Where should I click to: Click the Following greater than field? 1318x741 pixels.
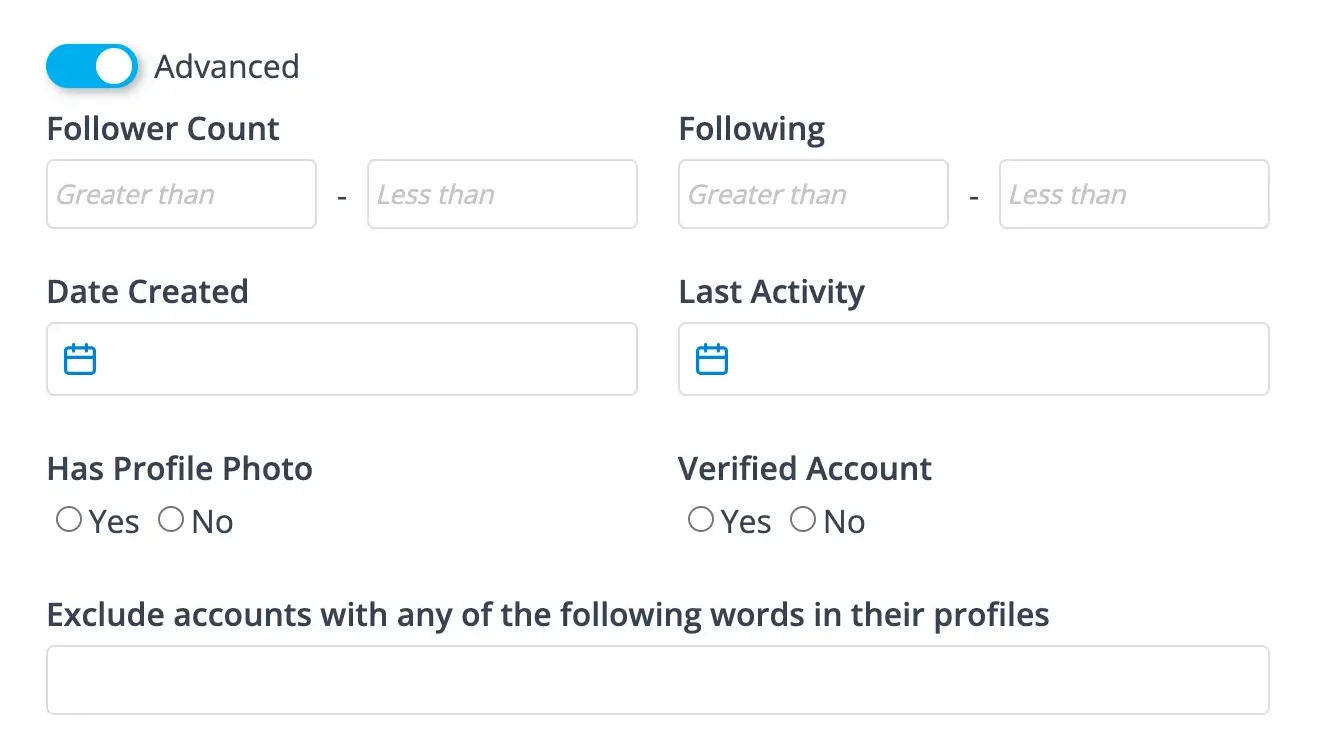pyautogui.click(x=812, y=194)
